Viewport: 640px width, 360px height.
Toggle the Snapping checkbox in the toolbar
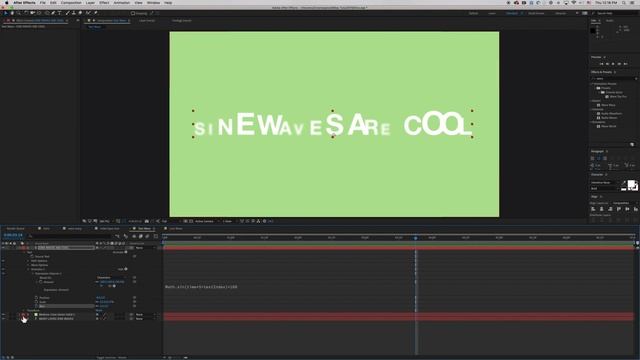click(133, 13)
